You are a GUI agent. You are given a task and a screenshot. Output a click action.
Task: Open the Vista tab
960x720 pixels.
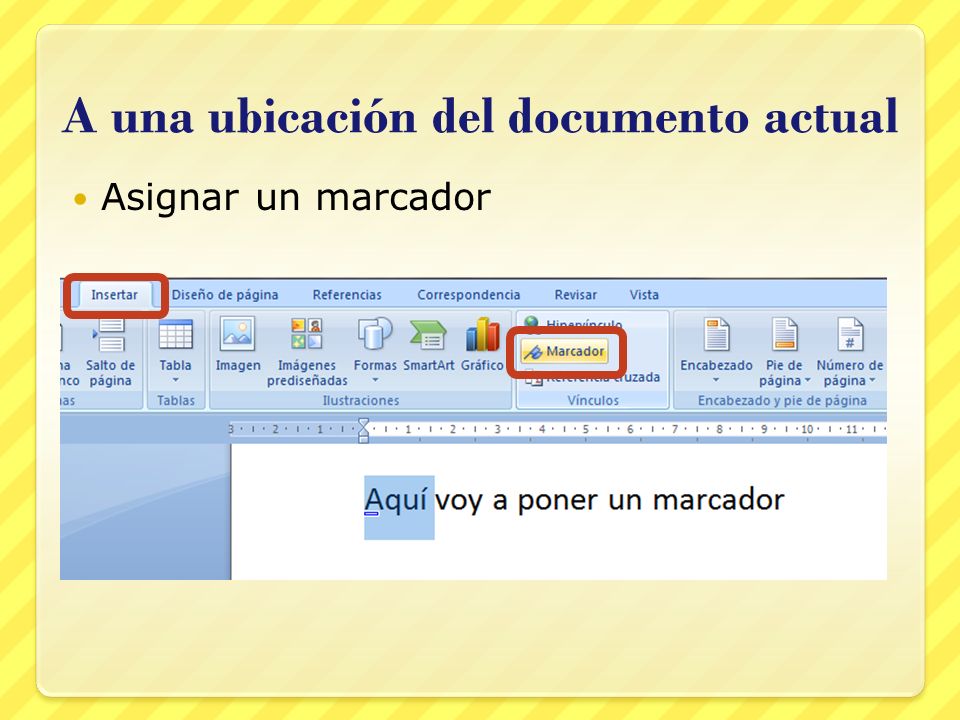(x=644, y=294)
